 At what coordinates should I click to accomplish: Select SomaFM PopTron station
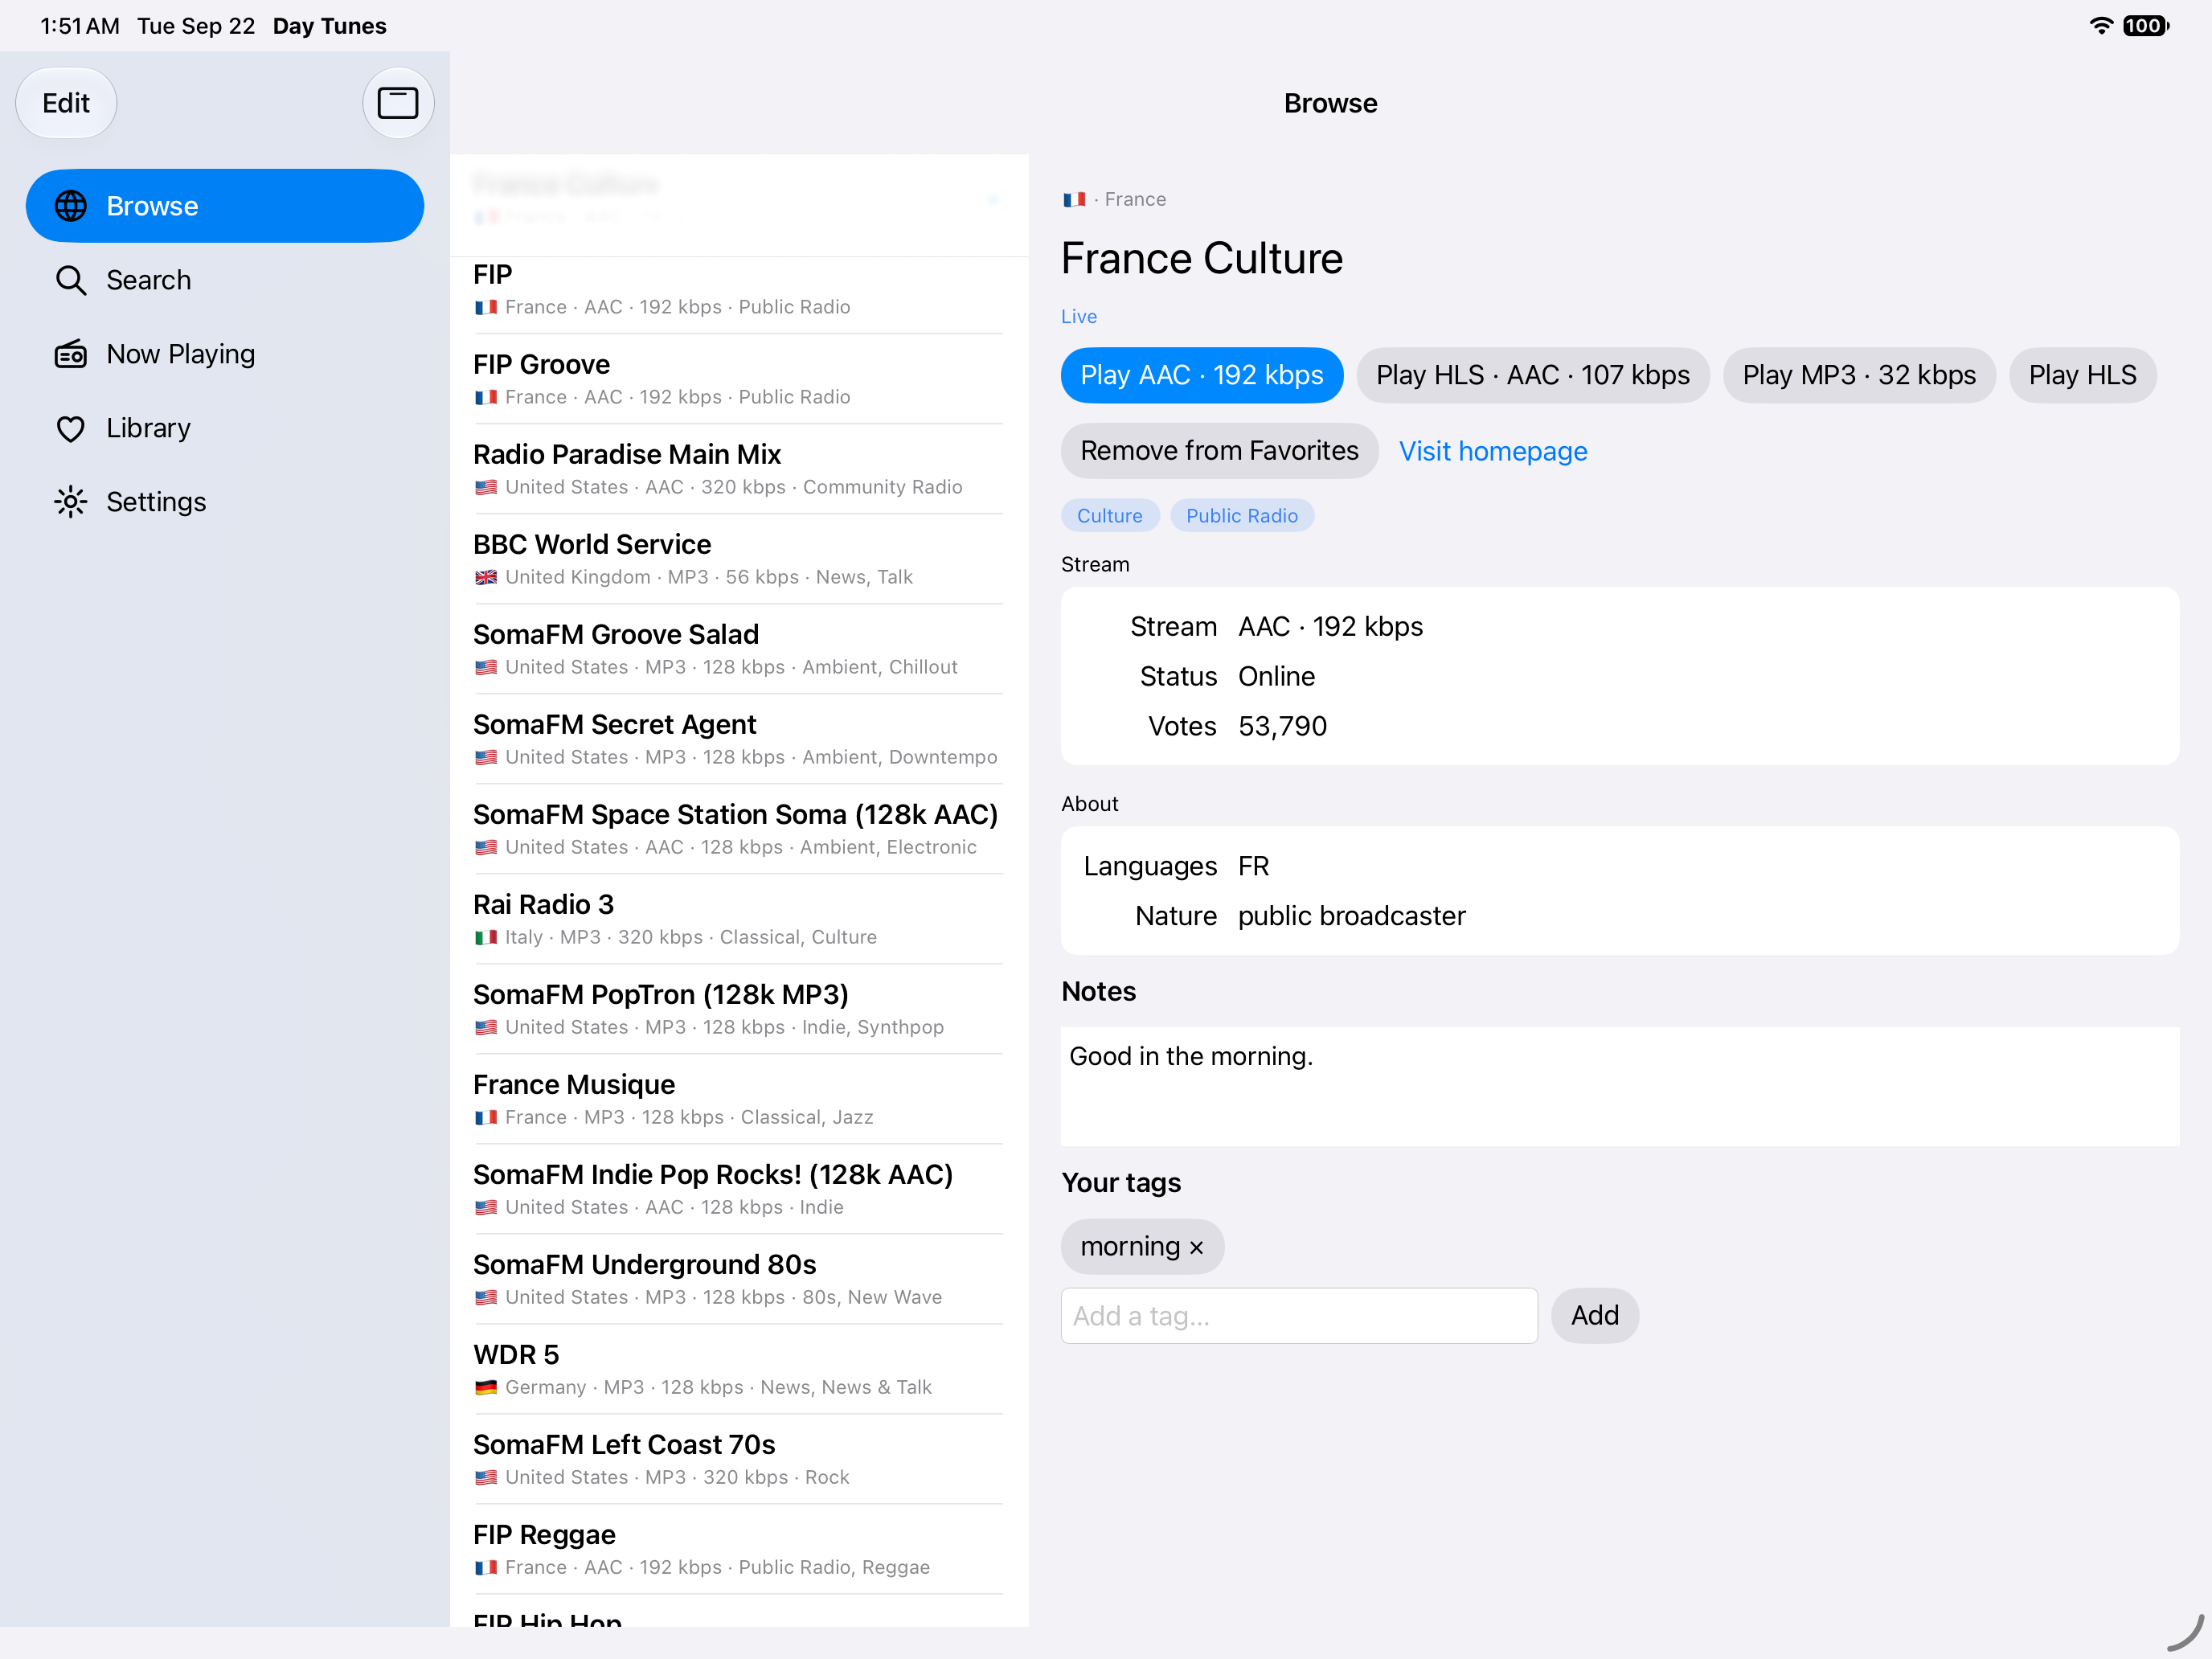coord(738,1009)
